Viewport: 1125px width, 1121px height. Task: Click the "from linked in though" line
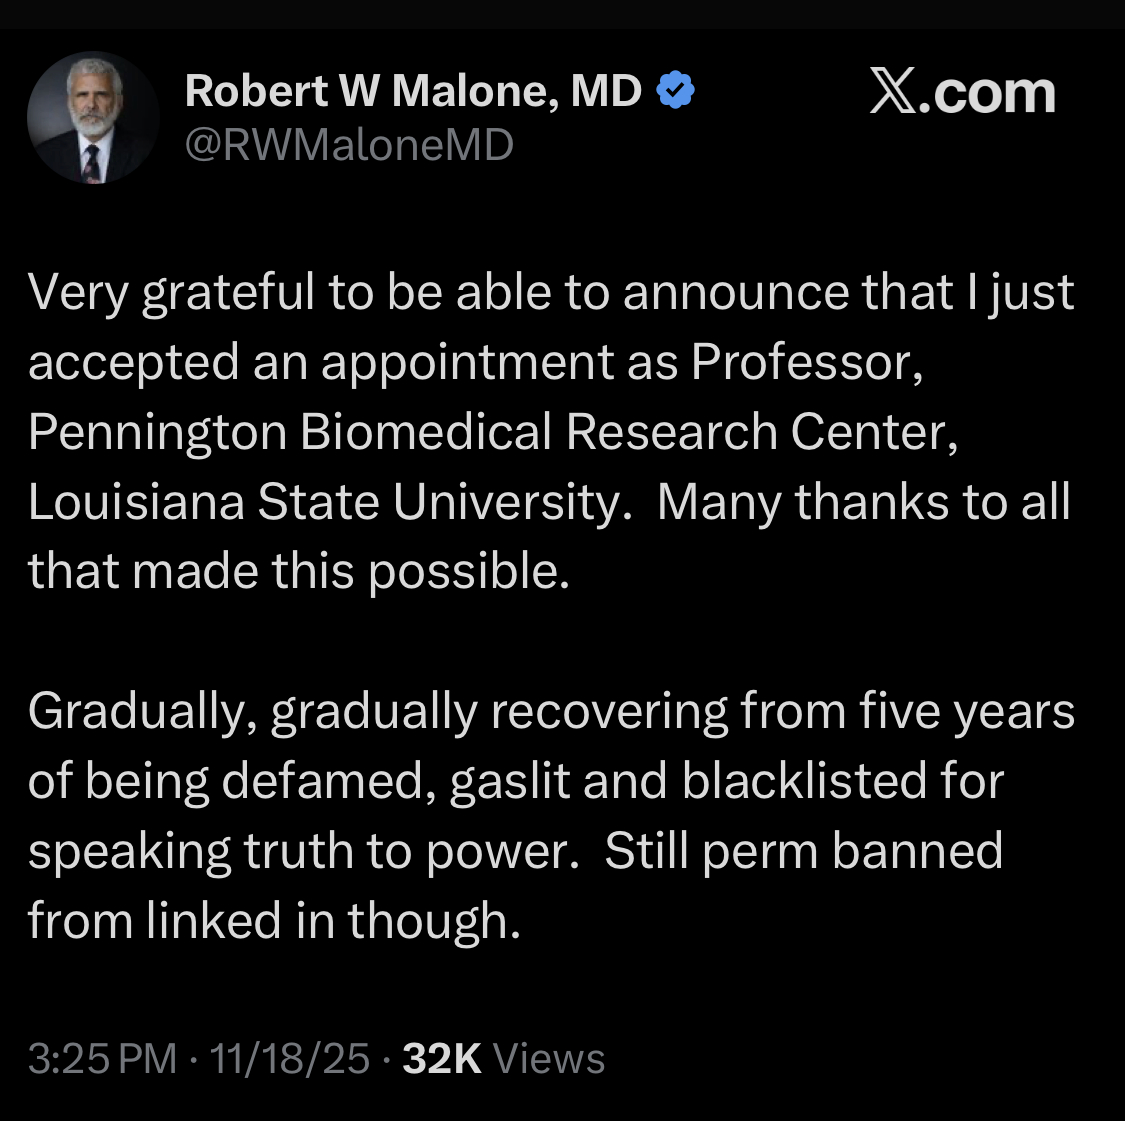coord(273,922)
